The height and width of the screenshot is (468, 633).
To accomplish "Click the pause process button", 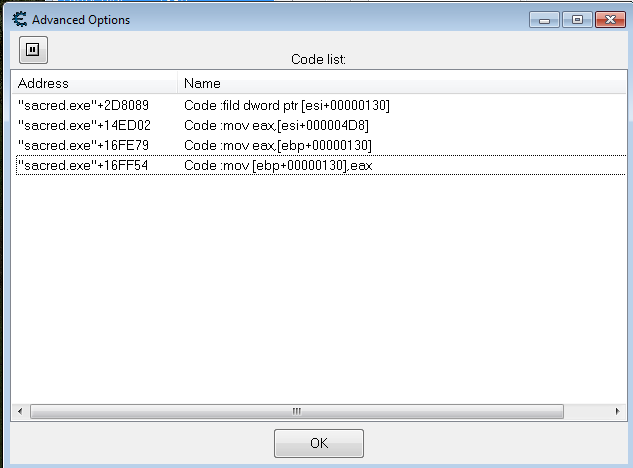I will coord(33,50).
